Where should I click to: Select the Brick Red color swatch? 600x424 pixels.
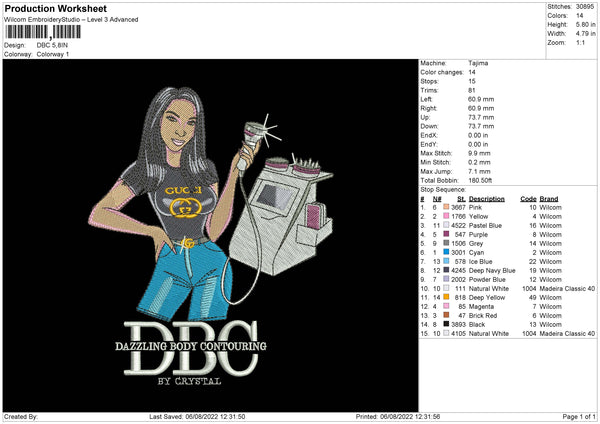coord(446,315)
